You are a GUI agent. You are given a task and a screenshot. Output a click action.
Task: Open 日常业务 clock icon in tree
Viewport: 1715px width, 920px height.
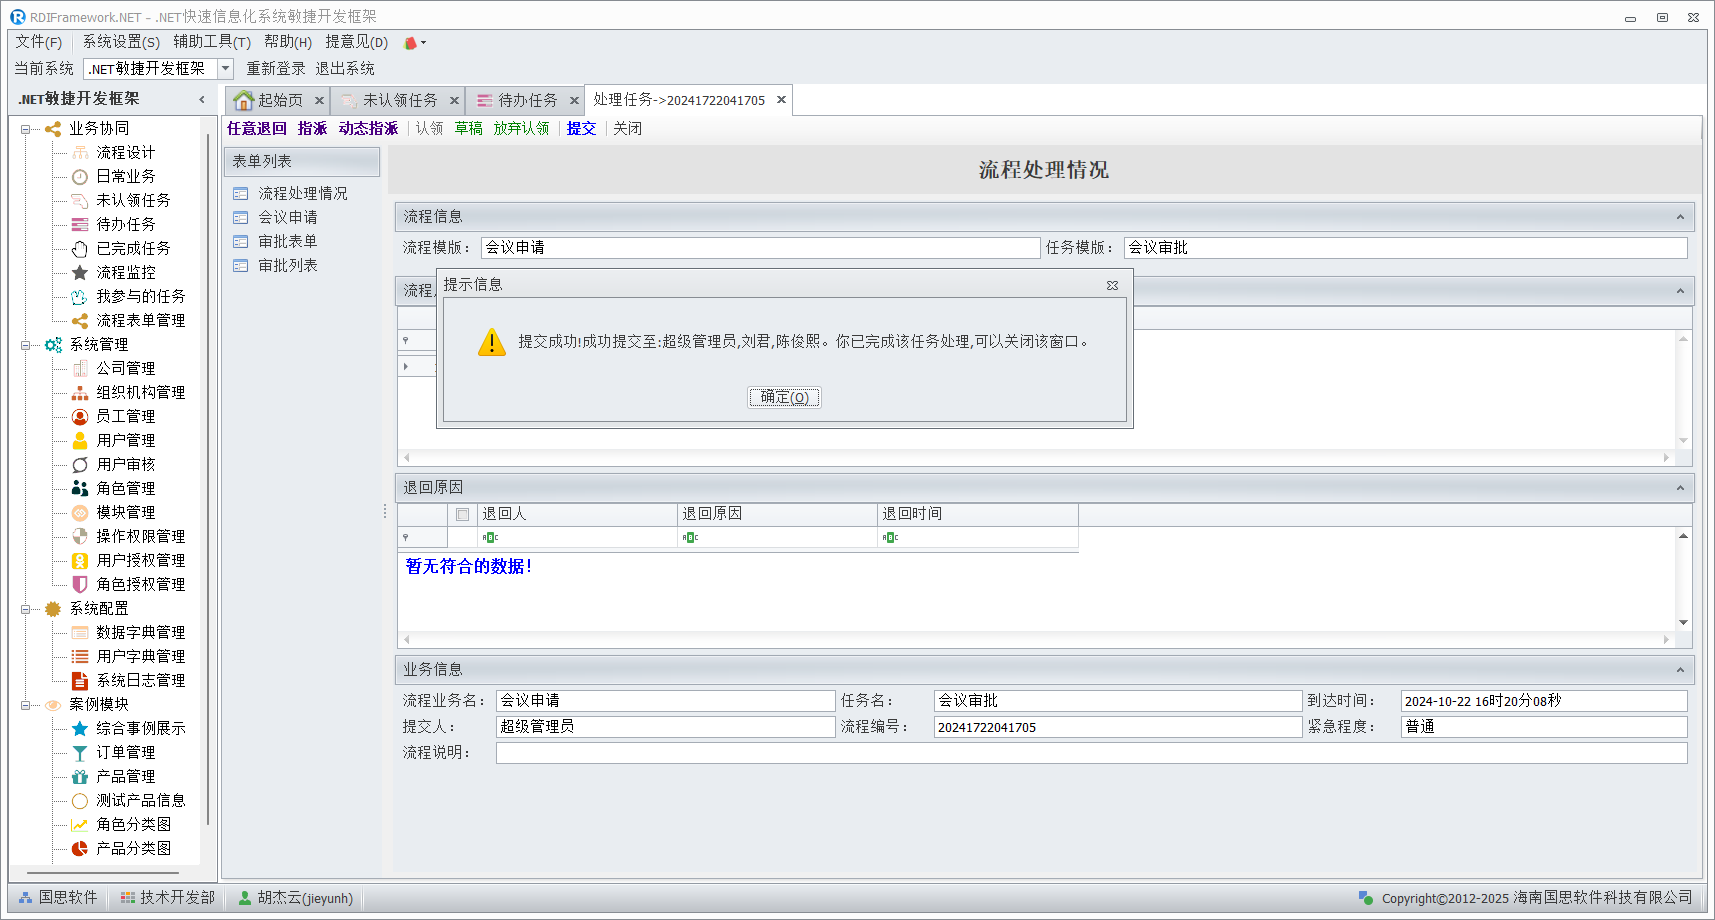[80, 177]
